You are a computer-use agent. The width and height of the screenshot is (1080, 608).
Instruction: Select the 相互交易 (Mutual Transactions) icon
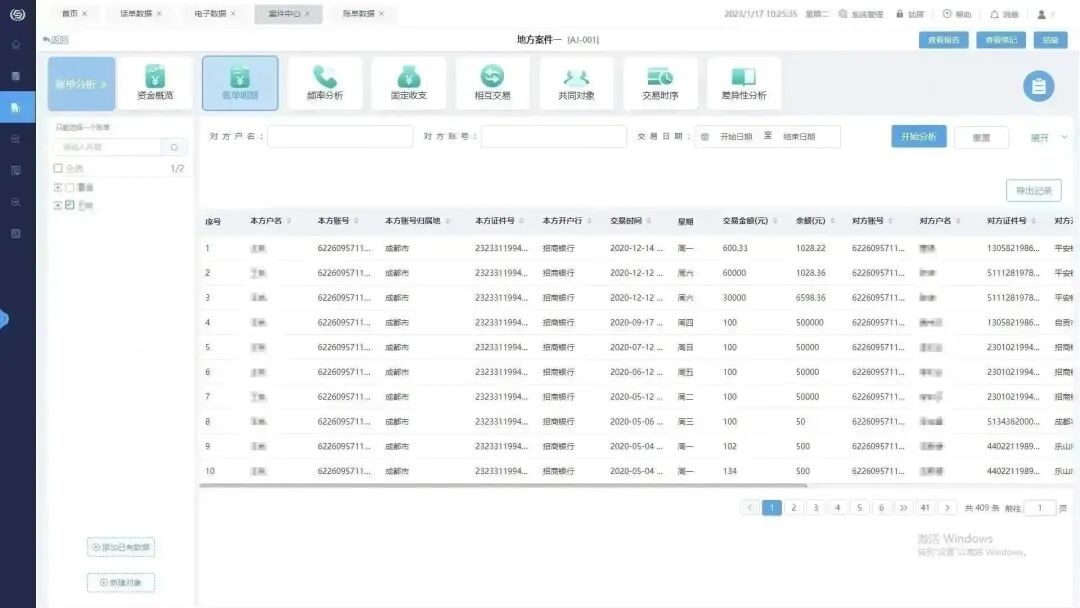click(x=490, y=82)
